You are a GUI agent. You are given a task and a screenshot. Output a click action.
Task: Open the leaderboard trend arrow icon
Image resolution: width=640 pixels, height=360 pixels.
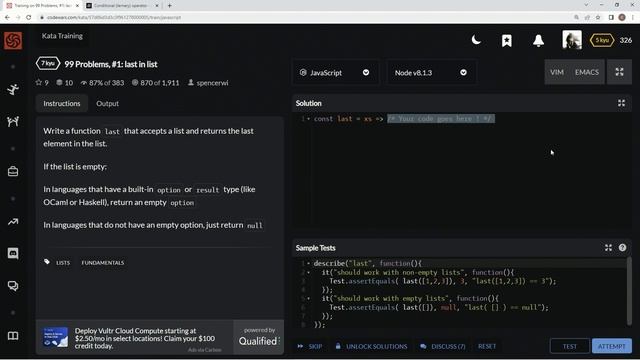(13, 222)
